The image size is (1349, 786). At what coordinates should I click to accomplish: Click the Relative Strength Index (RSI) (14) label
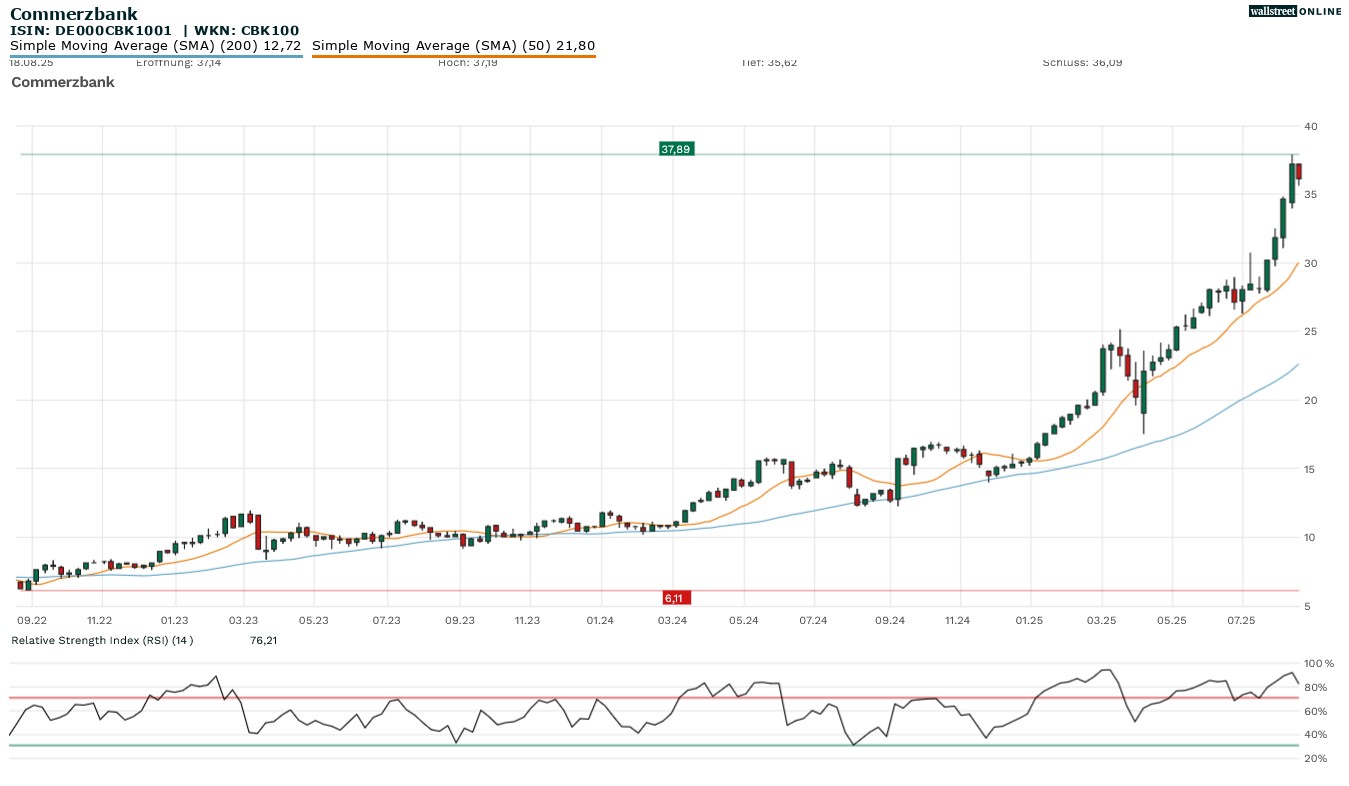102,640
